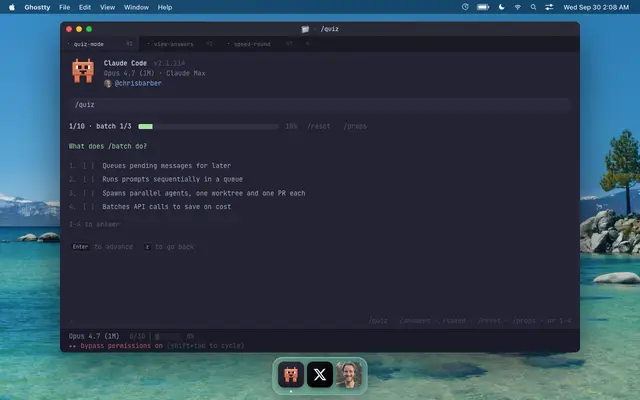Open Spotlight search magnifier
Viewport: 640px width, 400px height.
point(533,7)
